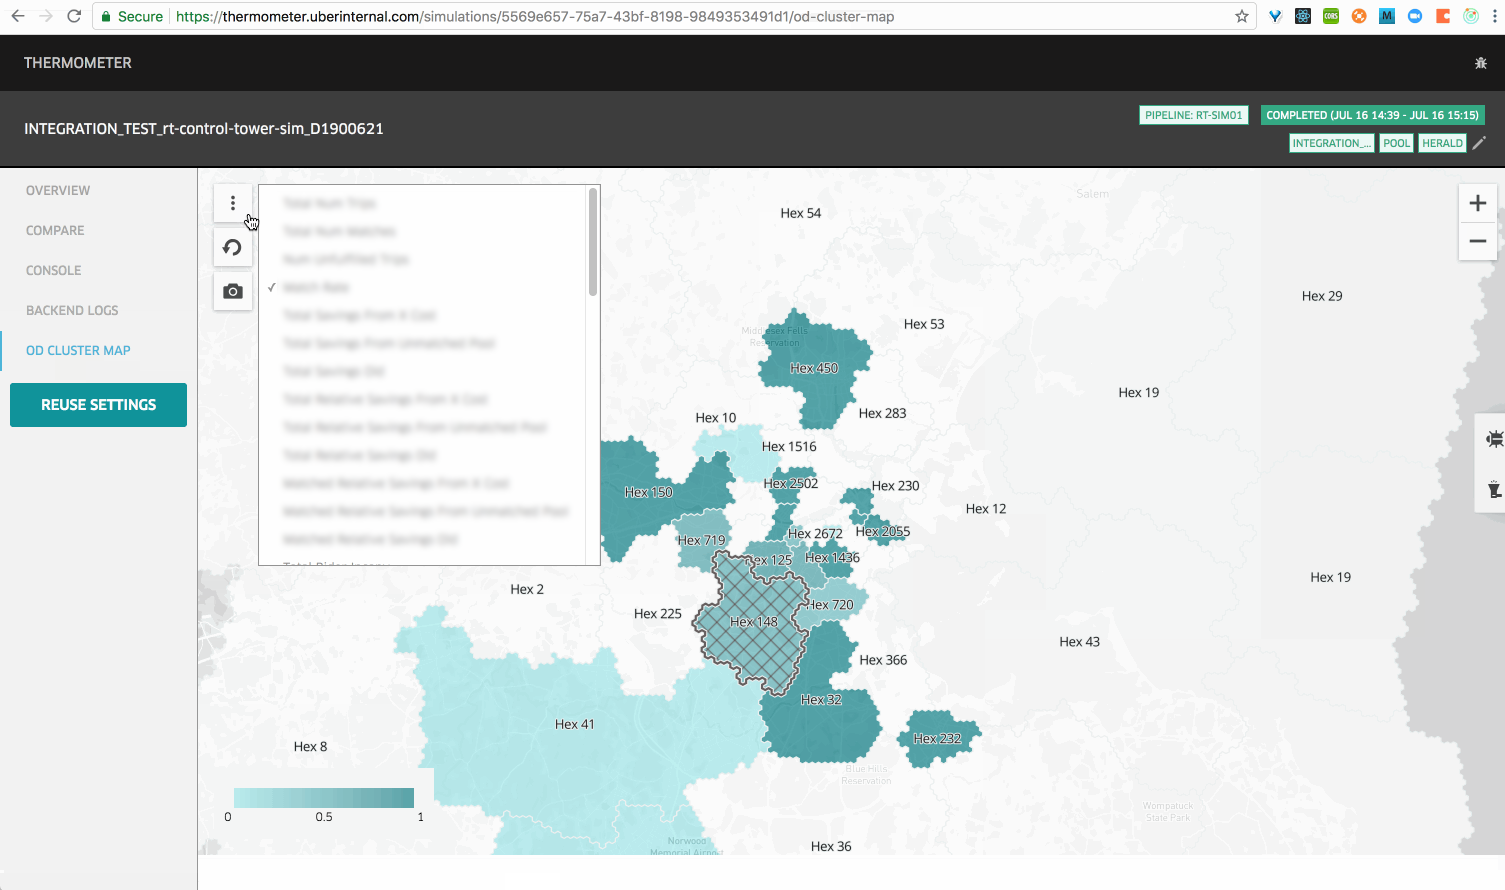Click the Reuse Settings button

98,405
